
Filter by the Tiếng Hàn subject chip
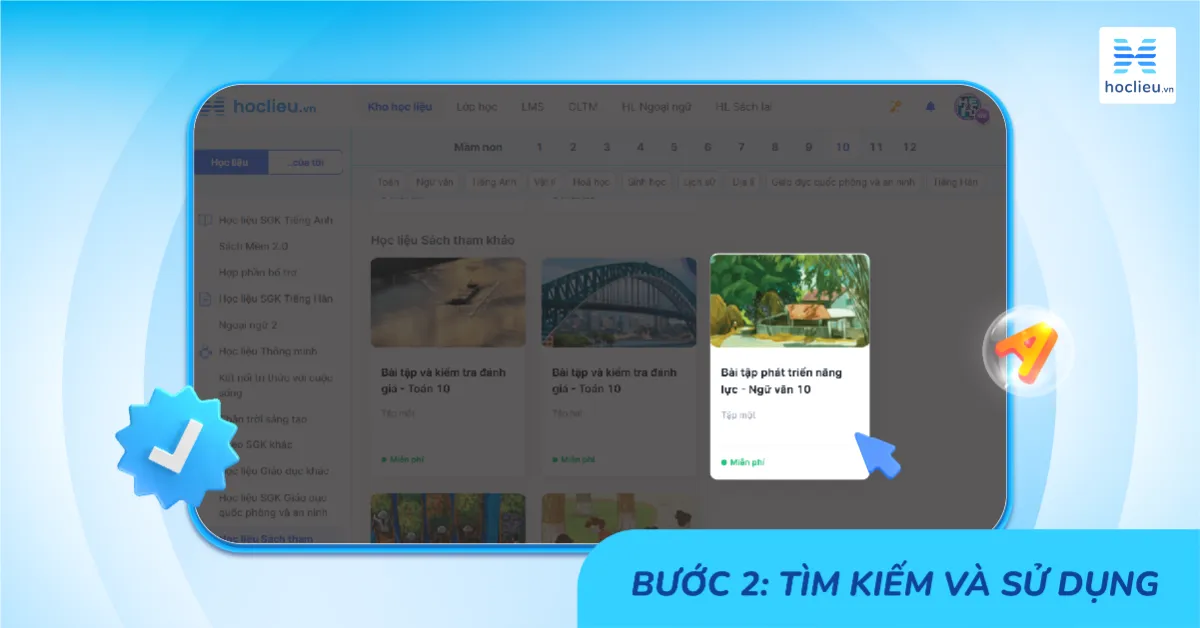coord(955,183)
